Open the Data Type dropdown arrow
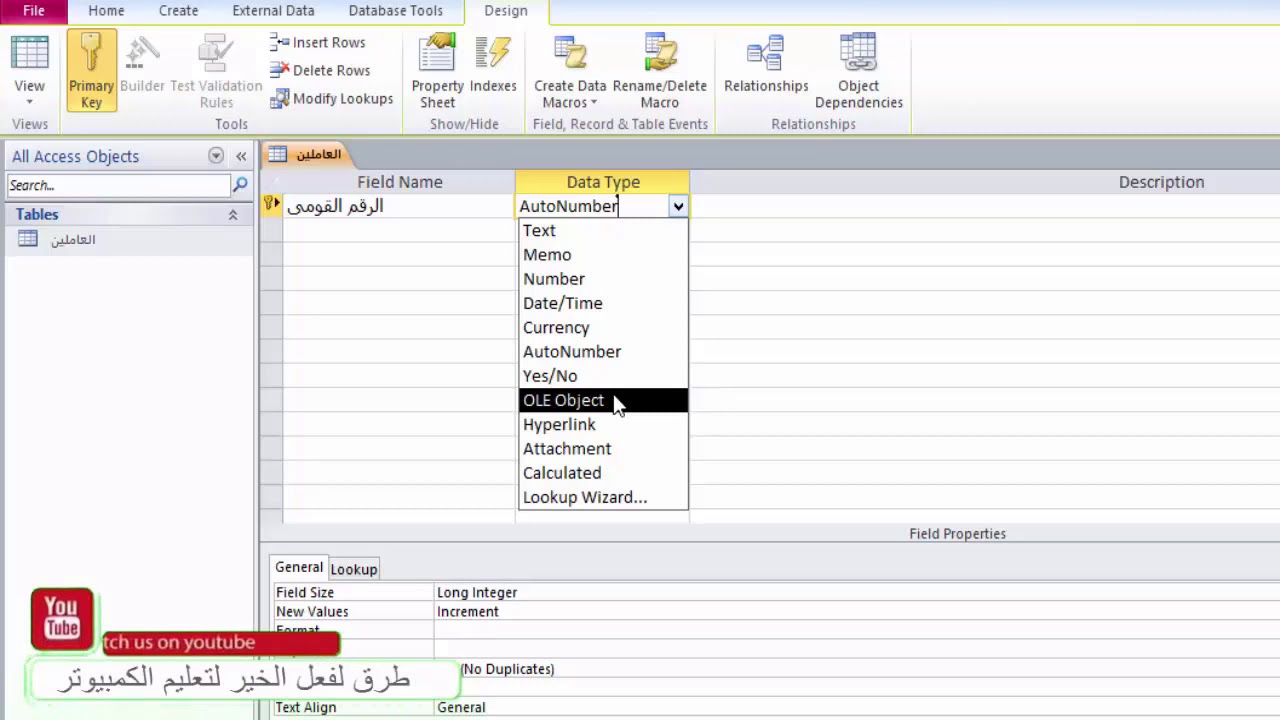This screenshot has height=720, width=1280. 678,206
